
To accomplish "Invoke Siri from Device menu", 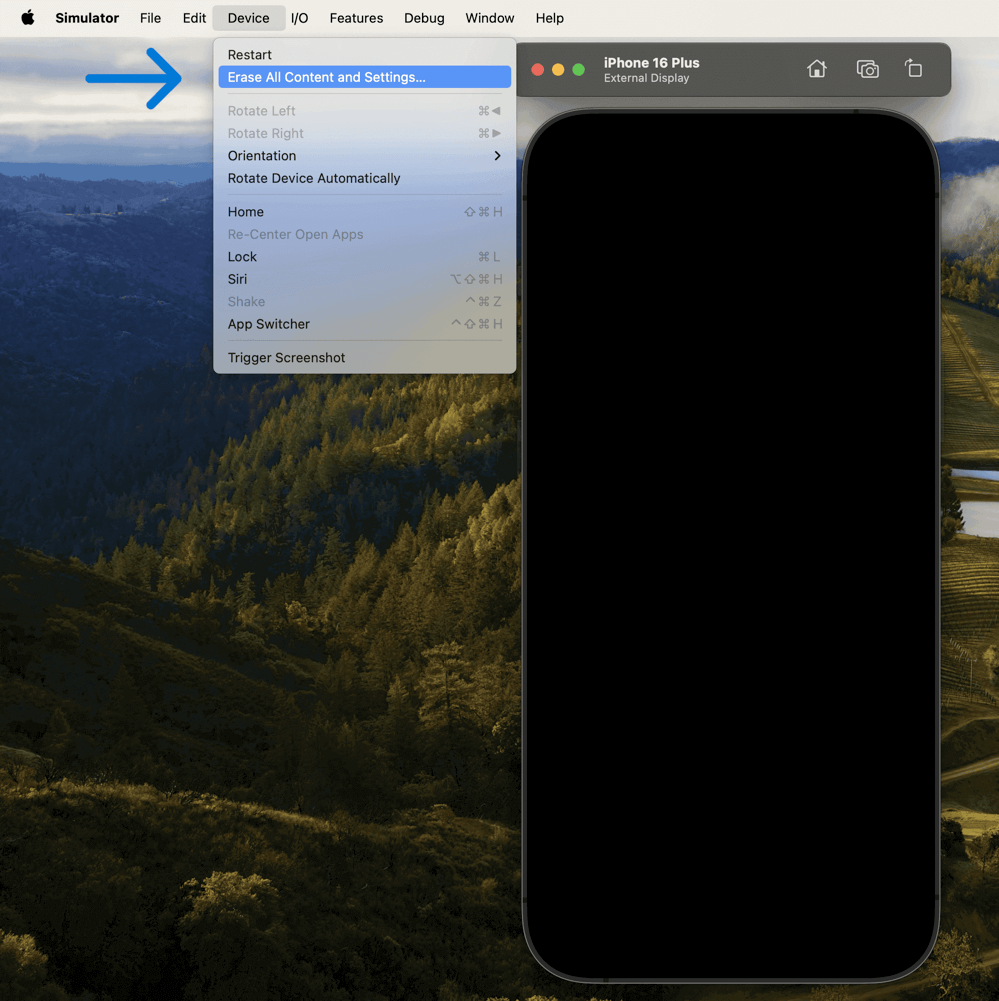I will 237,279.
